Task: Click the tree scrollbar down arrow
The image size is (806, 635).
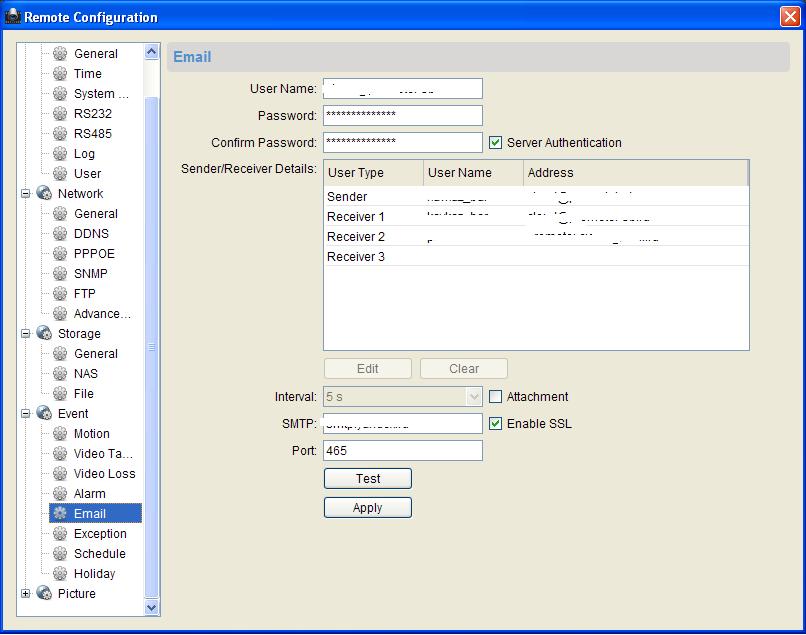Action: [x=152, y=607]
